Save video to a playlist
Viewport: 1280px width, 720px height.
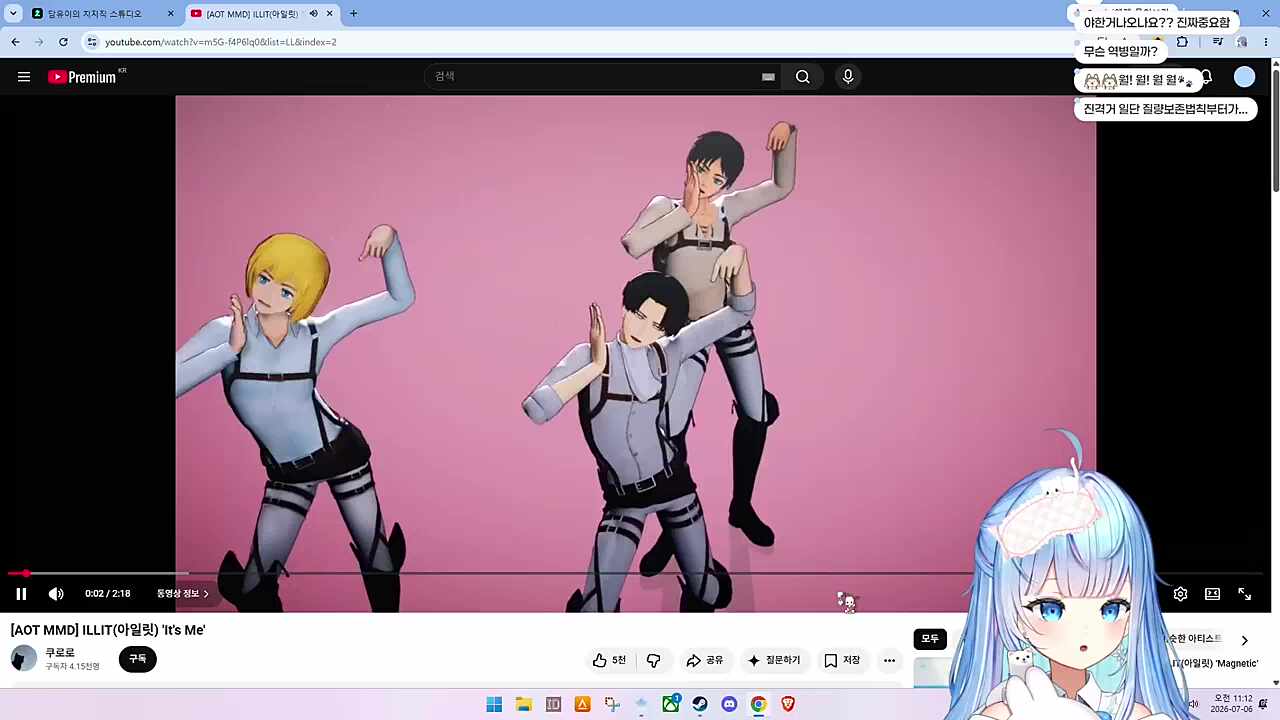coord(842,660)
